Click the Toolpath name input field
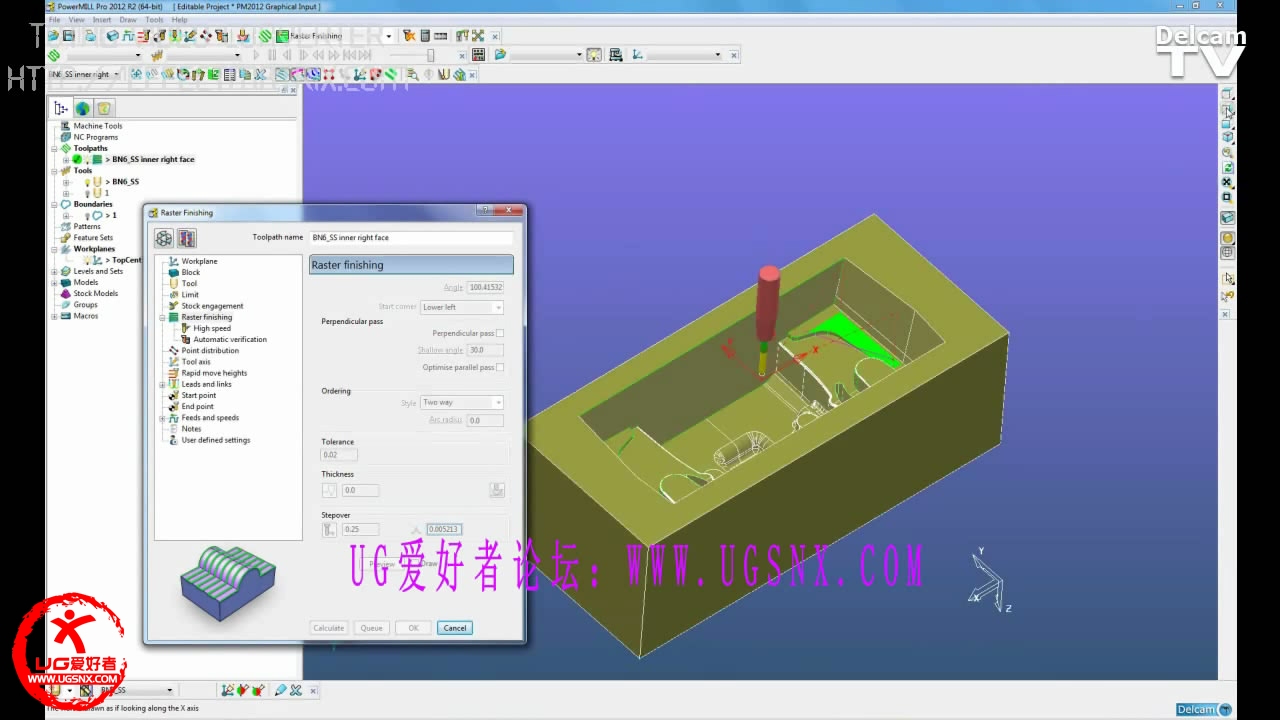Image resolution: width=1280 pixels, height=720 pixels. [411, 238]
